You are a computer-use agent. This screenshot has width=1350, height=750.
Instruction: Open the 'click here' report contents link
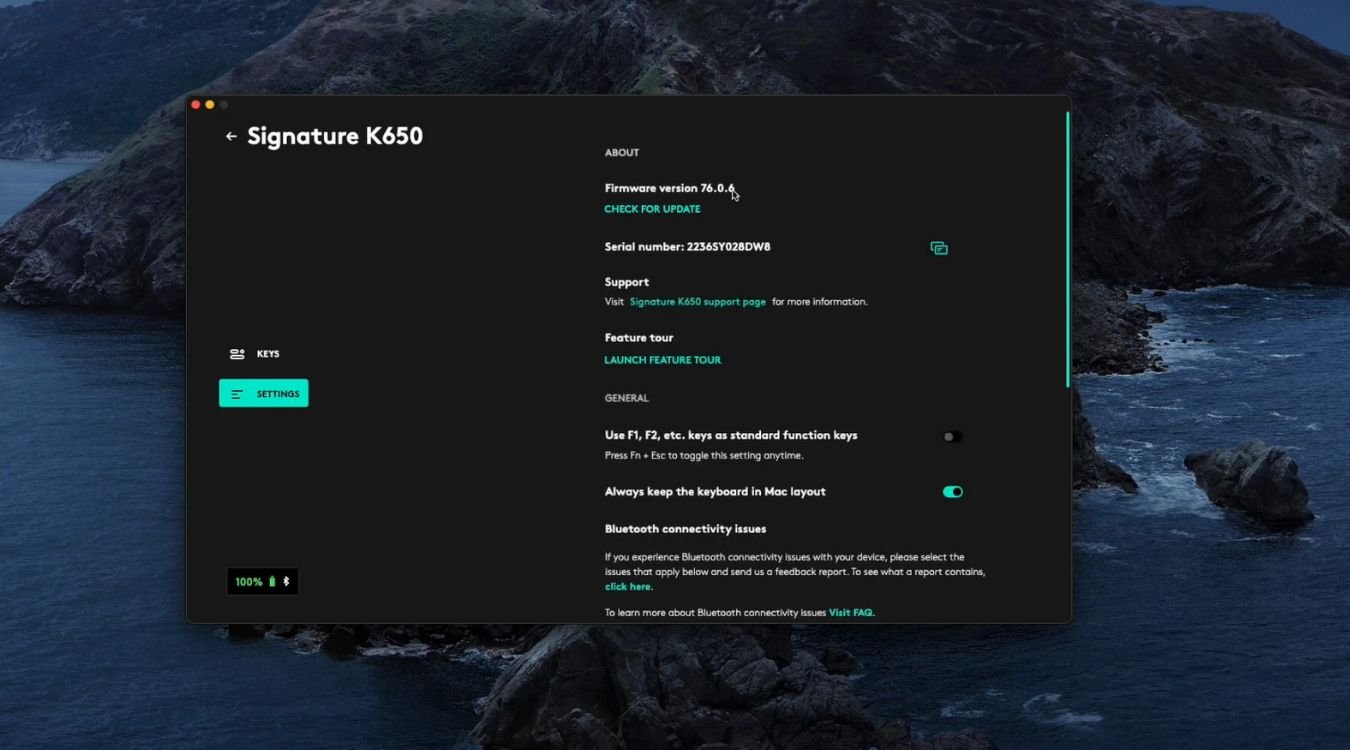click(x=628, y=587)
